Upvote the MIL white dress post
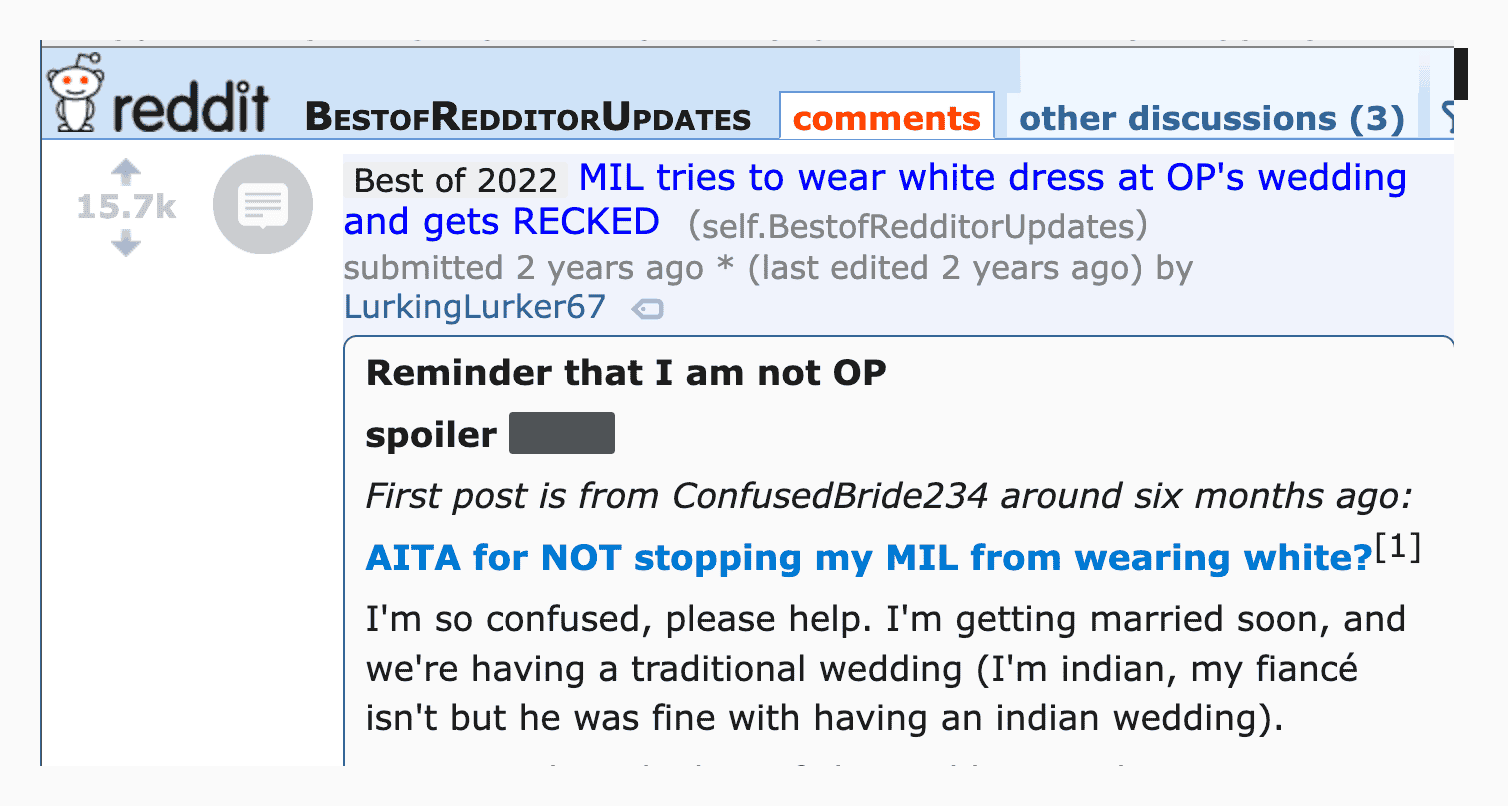The height and width of the screenshot is (806, 1508). point(126,174)
